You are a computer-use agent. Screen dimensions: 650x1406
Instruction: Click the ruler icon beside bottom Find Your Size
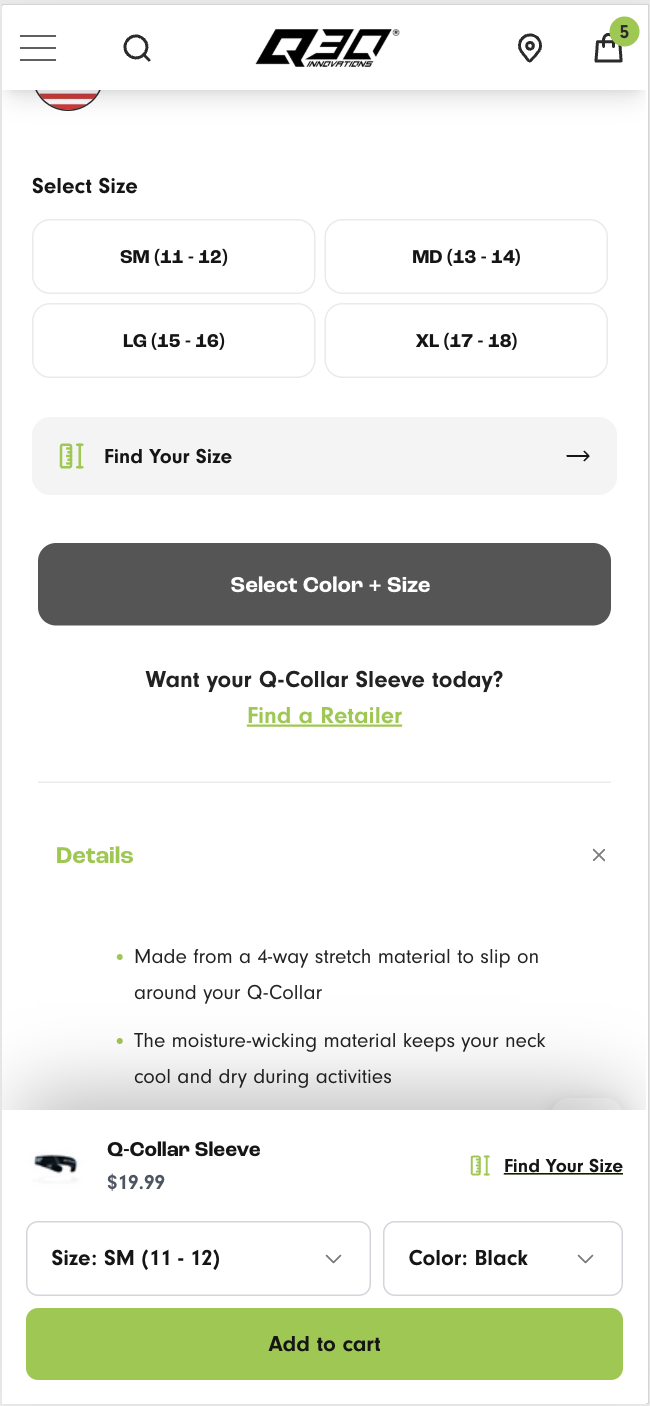point(480,1164)
